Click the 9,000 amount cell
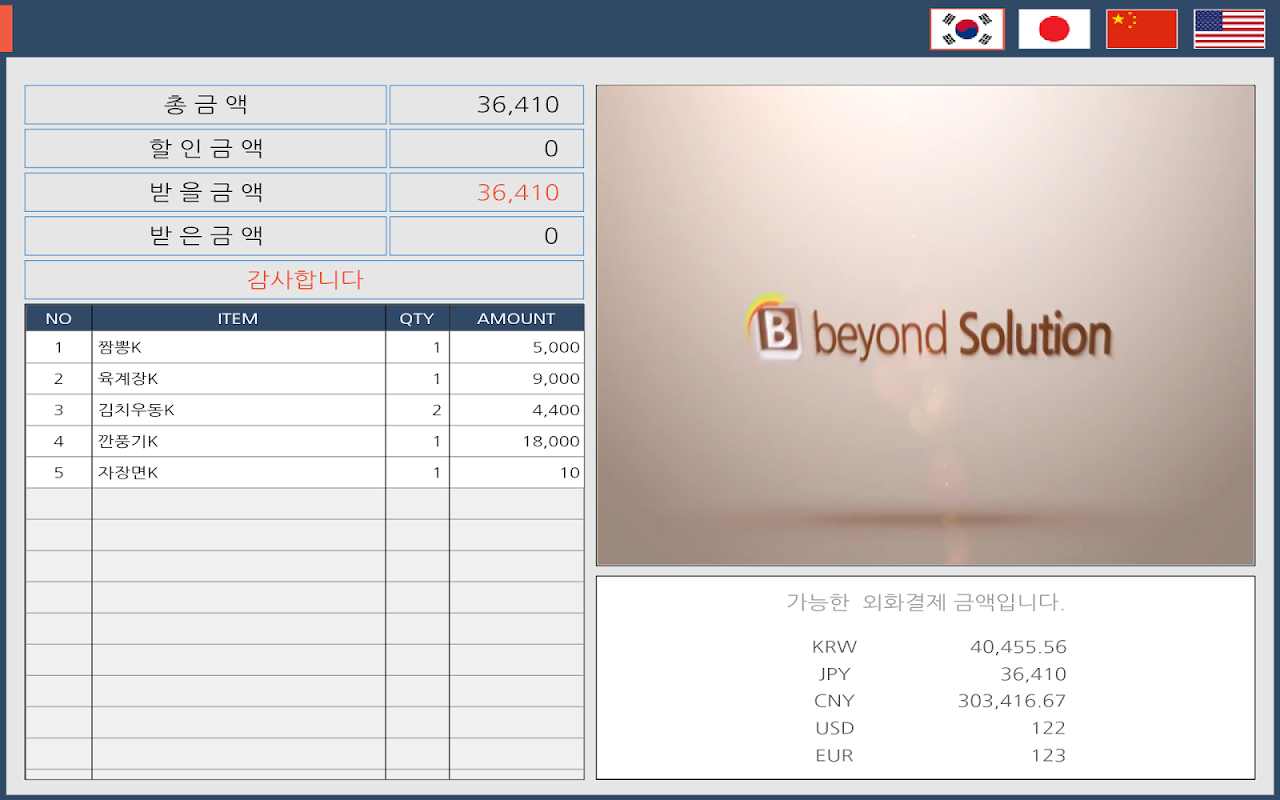Screen dimensions: 1280x800 click(x=516, y=379)
